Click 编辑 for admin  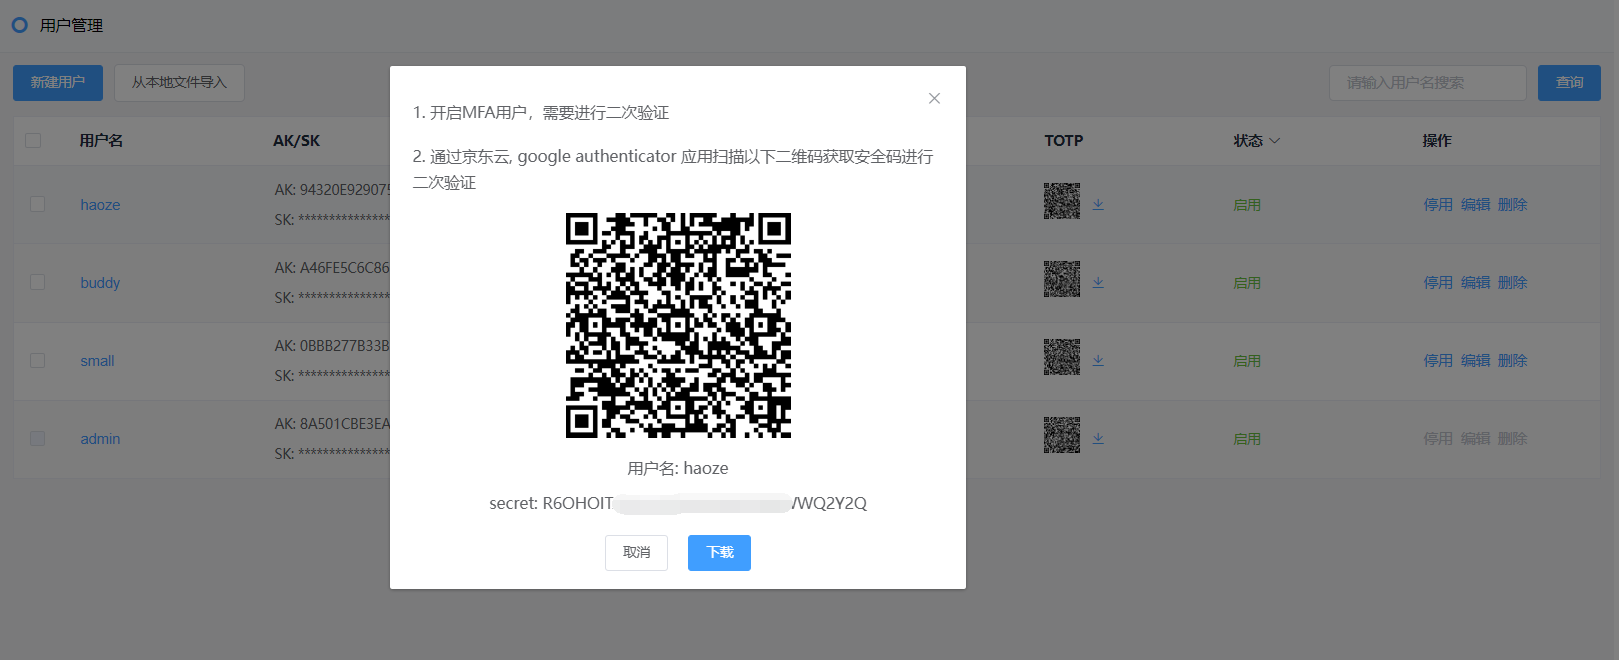(1475, 438)
